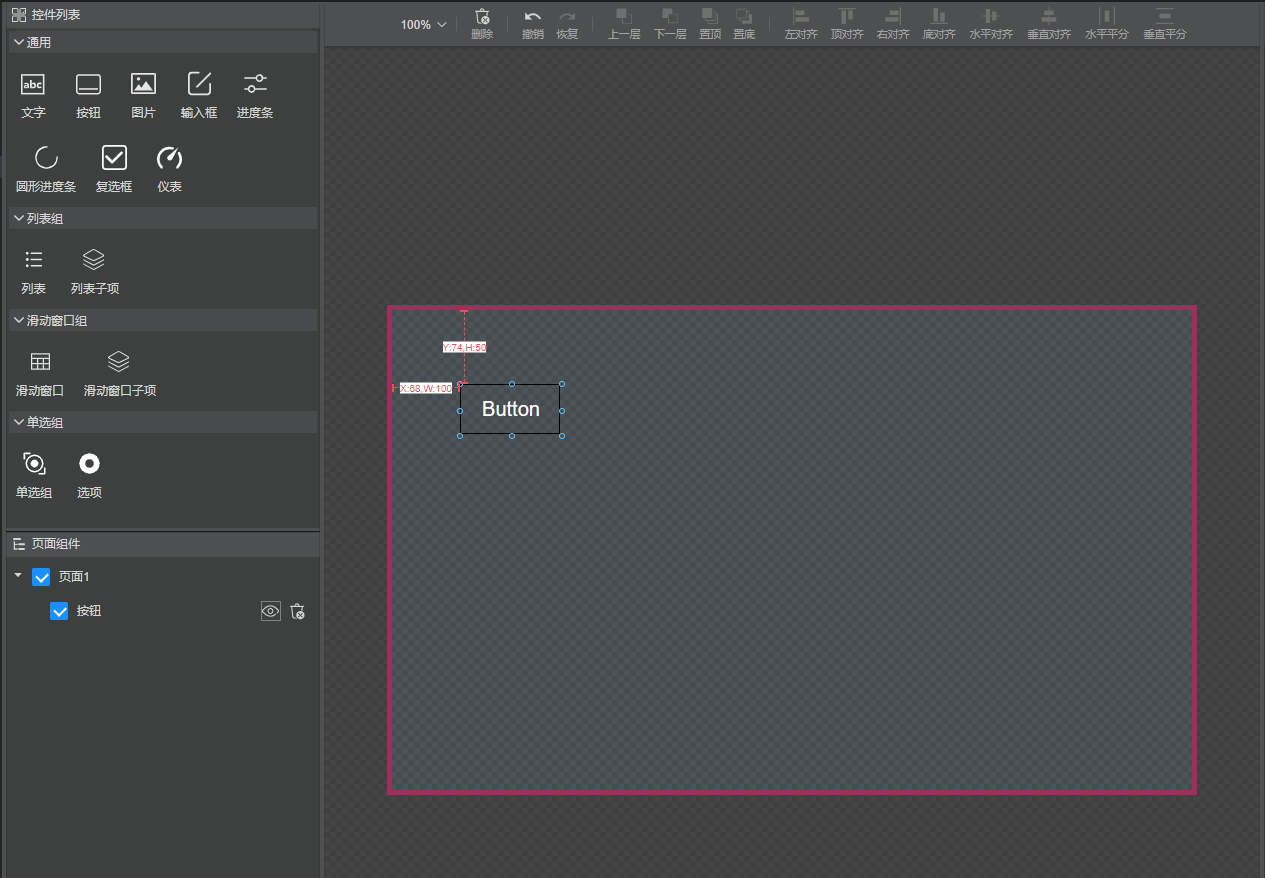Select the 进度条 slider widget icon

pos(255,85)
